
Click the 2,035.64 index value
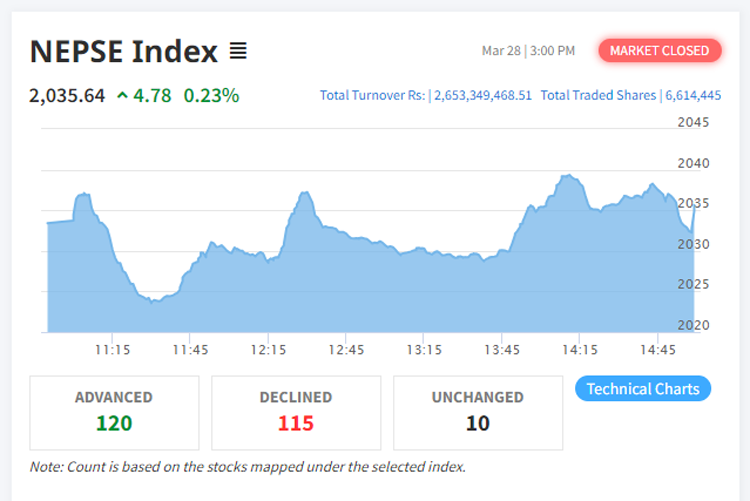[x=67, y=96]
